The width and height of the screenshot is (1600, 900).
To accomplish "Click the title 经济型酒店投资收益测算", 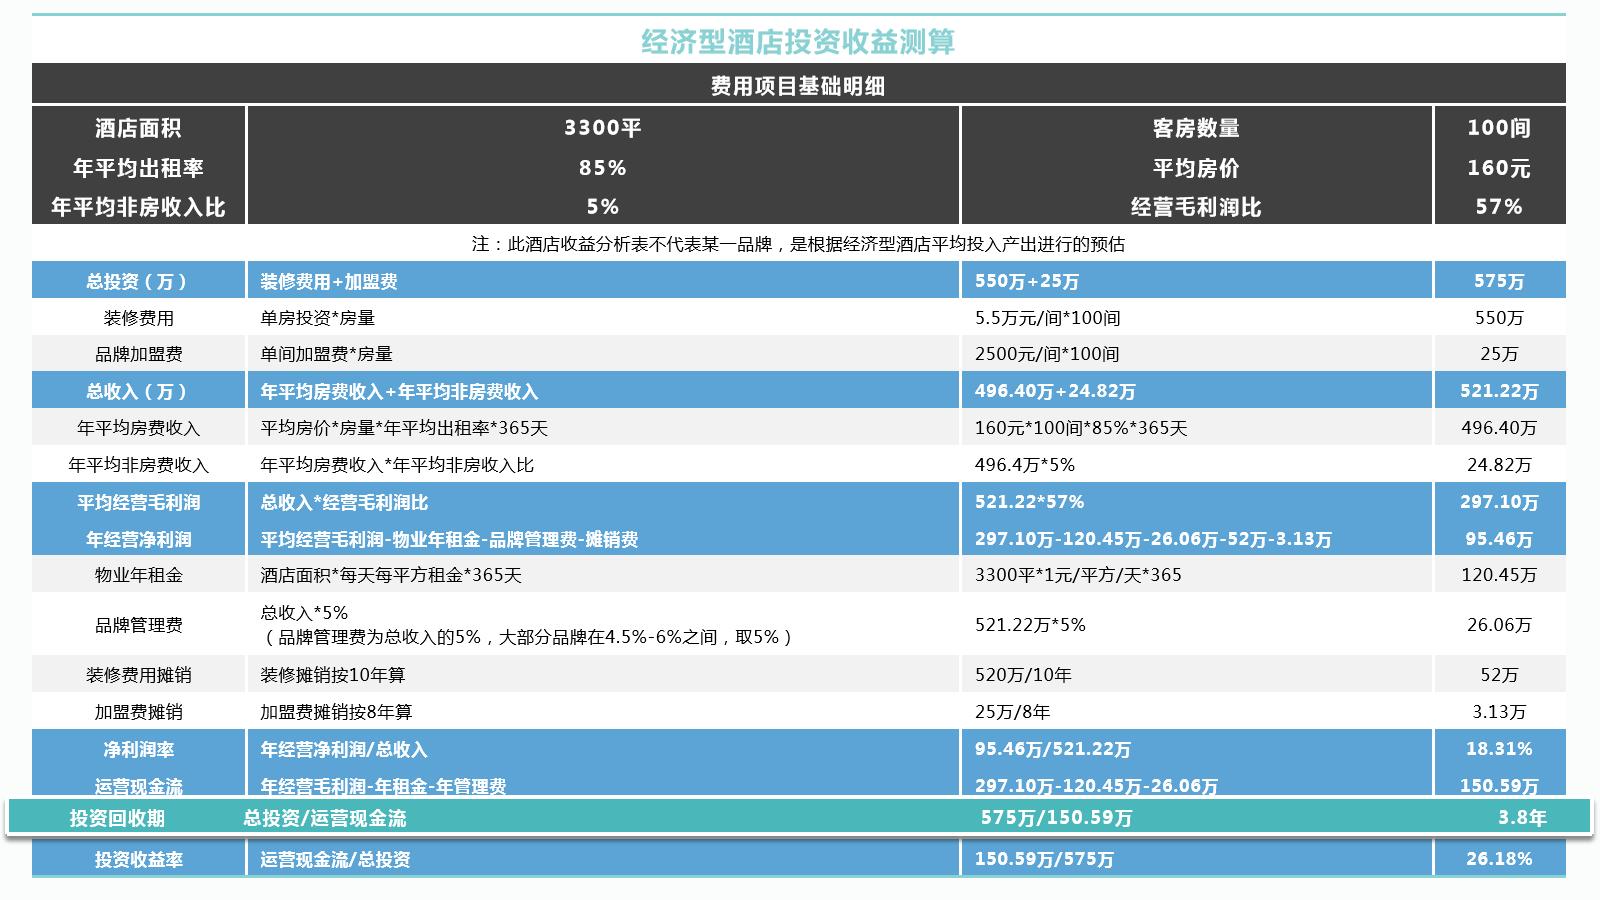I will [800, 43].
